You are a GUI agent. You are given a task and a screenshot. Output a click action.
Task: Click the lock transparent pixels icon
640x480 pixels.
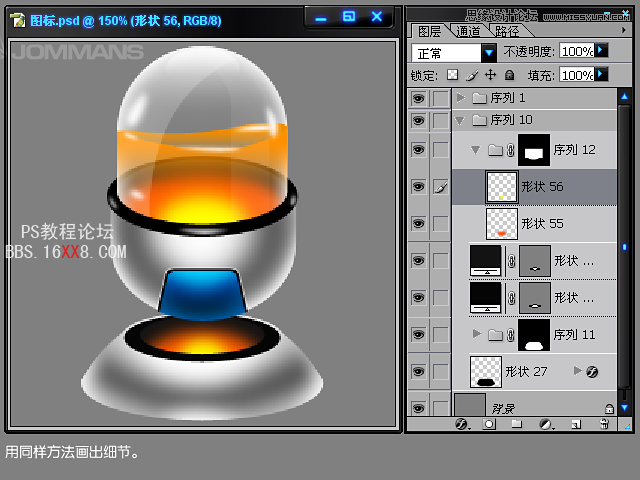(452, 75)
